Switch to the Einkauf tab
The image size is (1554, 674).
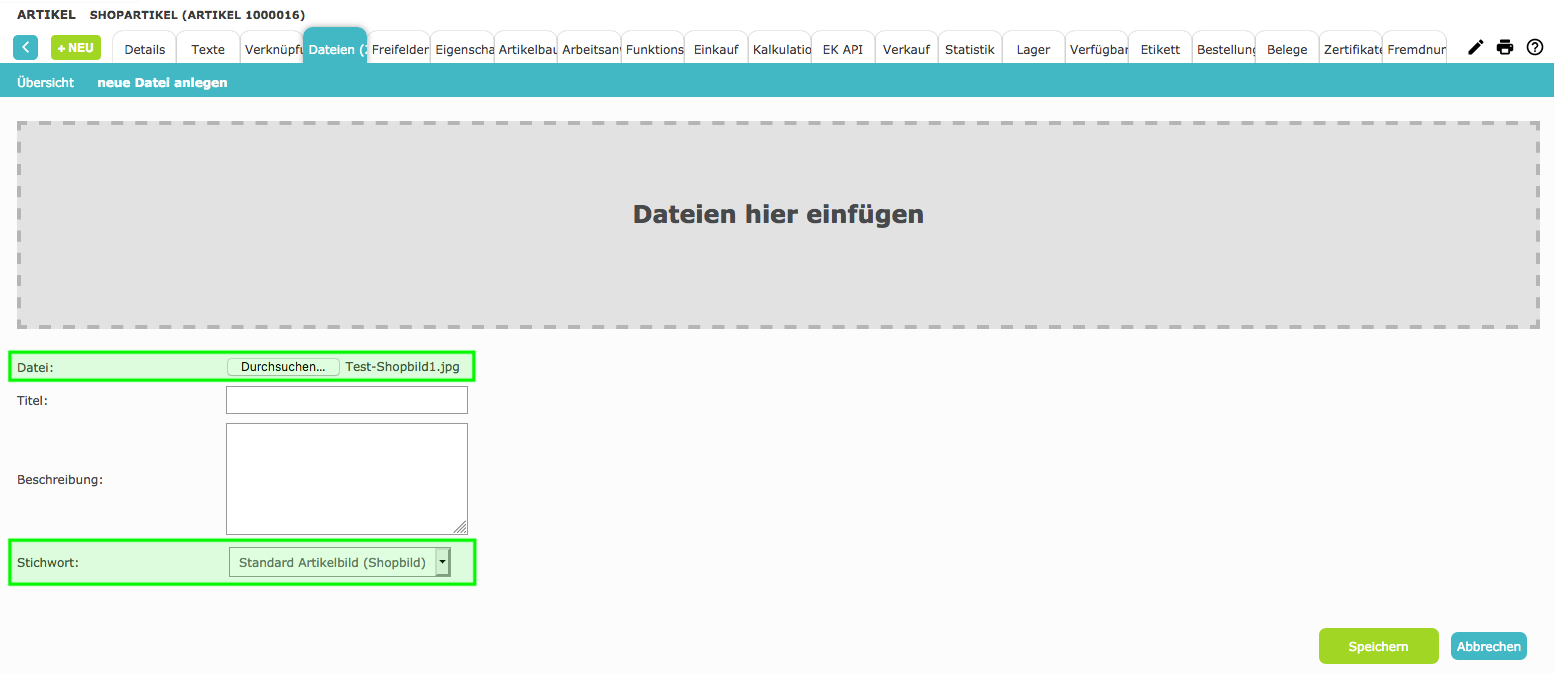click(x=716, y=49)
